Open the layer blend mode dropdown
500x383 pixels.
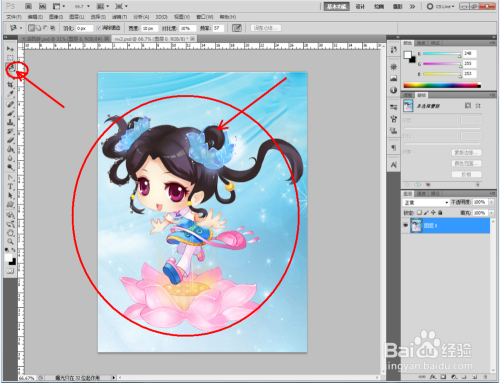tap(426, 202)
